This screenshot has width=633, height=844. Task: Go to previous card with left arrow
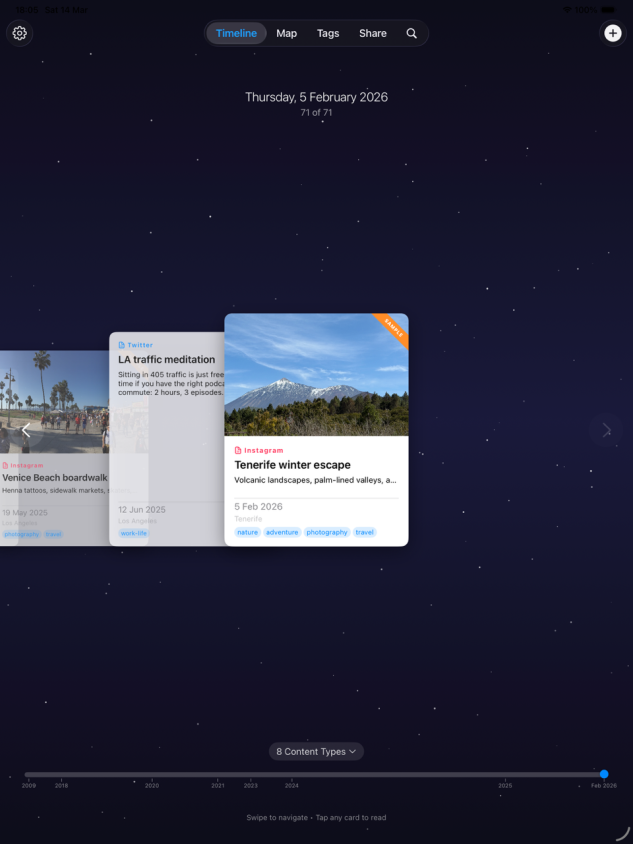coord(26,430)
